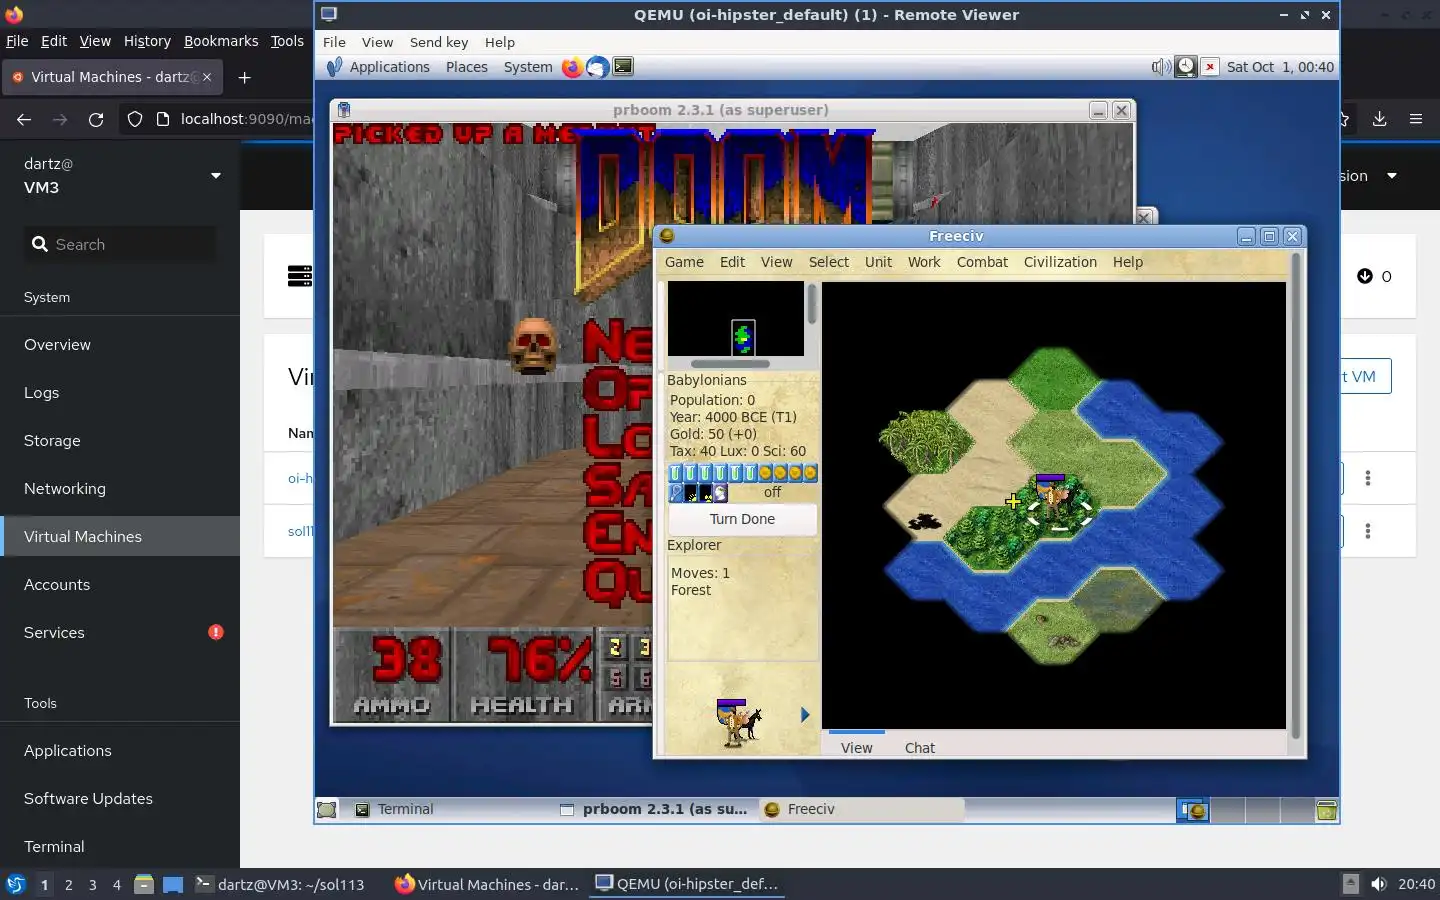The height and width of the screenshot is (900, 1440).
Task: Select the Freeciv View tab at bottom
Action: [x=856, y=747]
